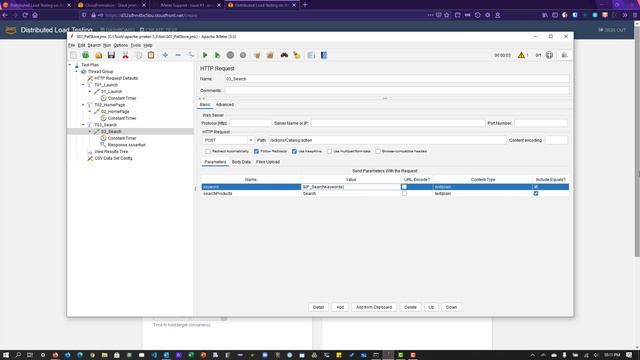Click the yellow warning log icon
This screenshot has height=360, width=640.
coord(521,55)
